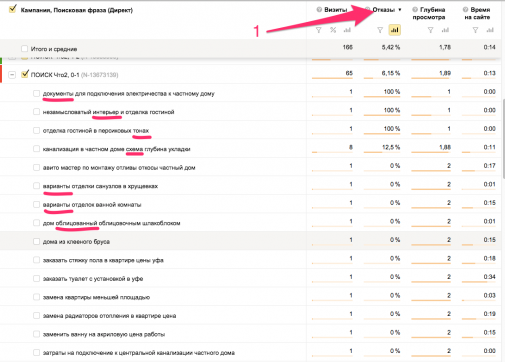Click the bar chart icon under Визиты
Image resolution: width=505 pixels, height=362 pixels.
[347, 30]
